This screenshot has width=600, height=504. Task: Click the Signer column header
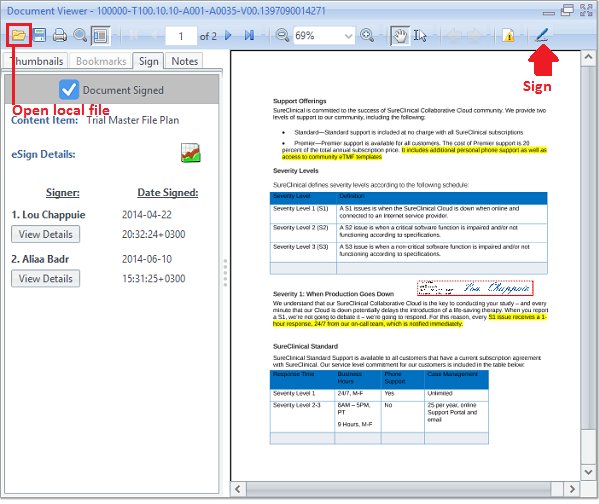click(63, 192)
